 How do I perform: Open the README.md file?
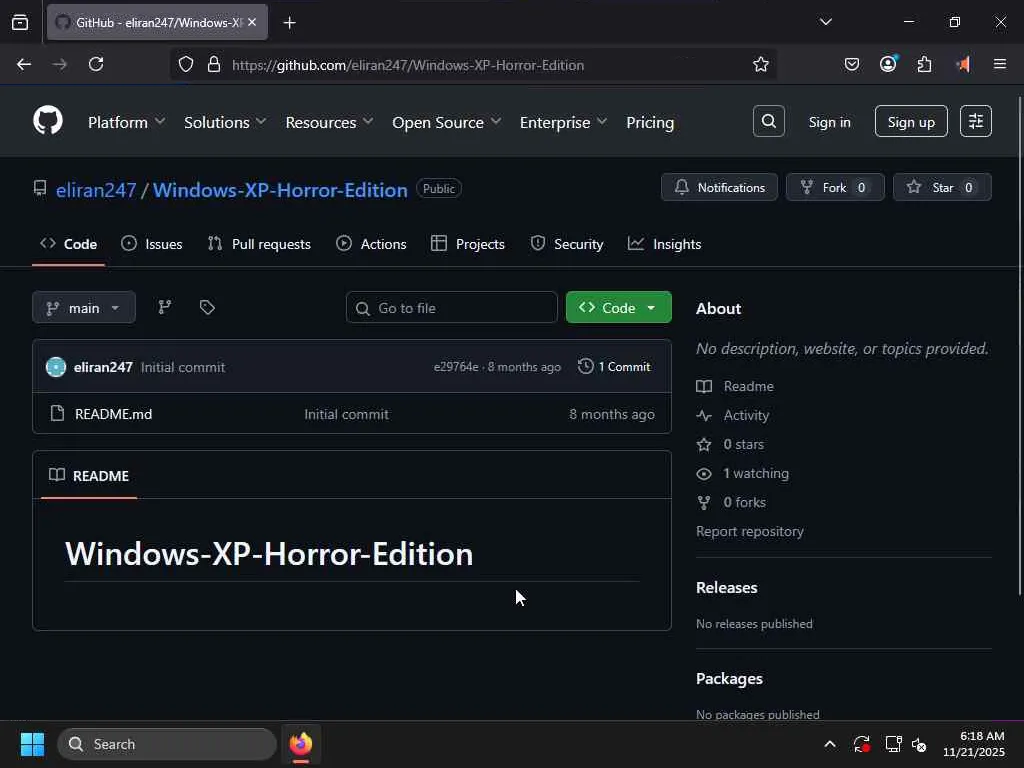114,414
